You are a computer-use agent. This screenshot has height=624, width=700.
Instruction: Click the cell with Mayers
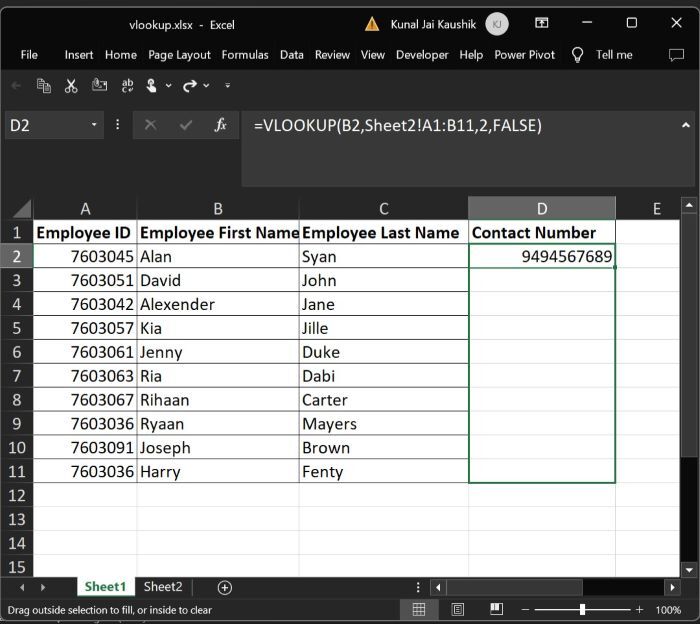tap(383, 424)
